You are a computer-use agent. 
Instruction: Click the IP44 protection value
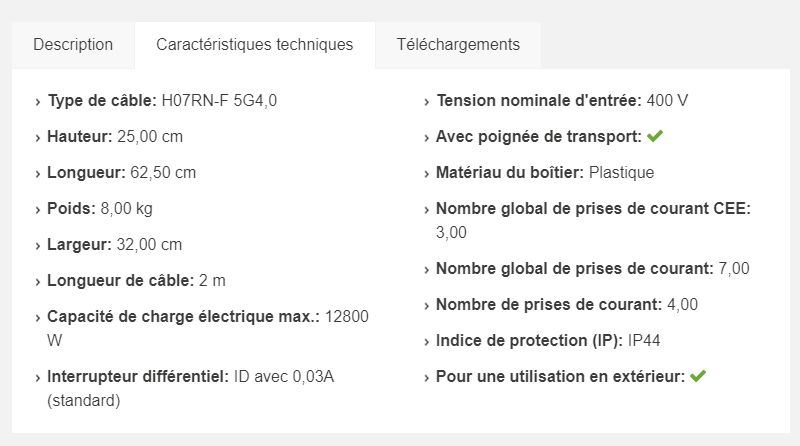644,340
